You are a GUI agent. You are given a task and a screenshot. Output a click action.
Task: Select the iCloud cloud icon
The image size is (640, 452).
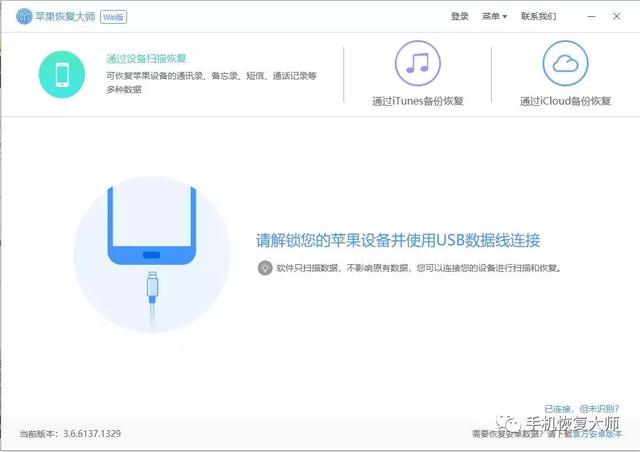[565, 63]
